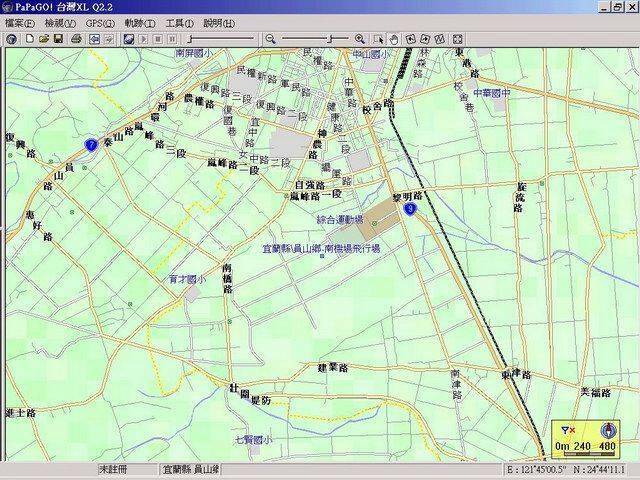Click the 東津路 road label
Viewport: 640px width, 480px height.
pos(516,374)
